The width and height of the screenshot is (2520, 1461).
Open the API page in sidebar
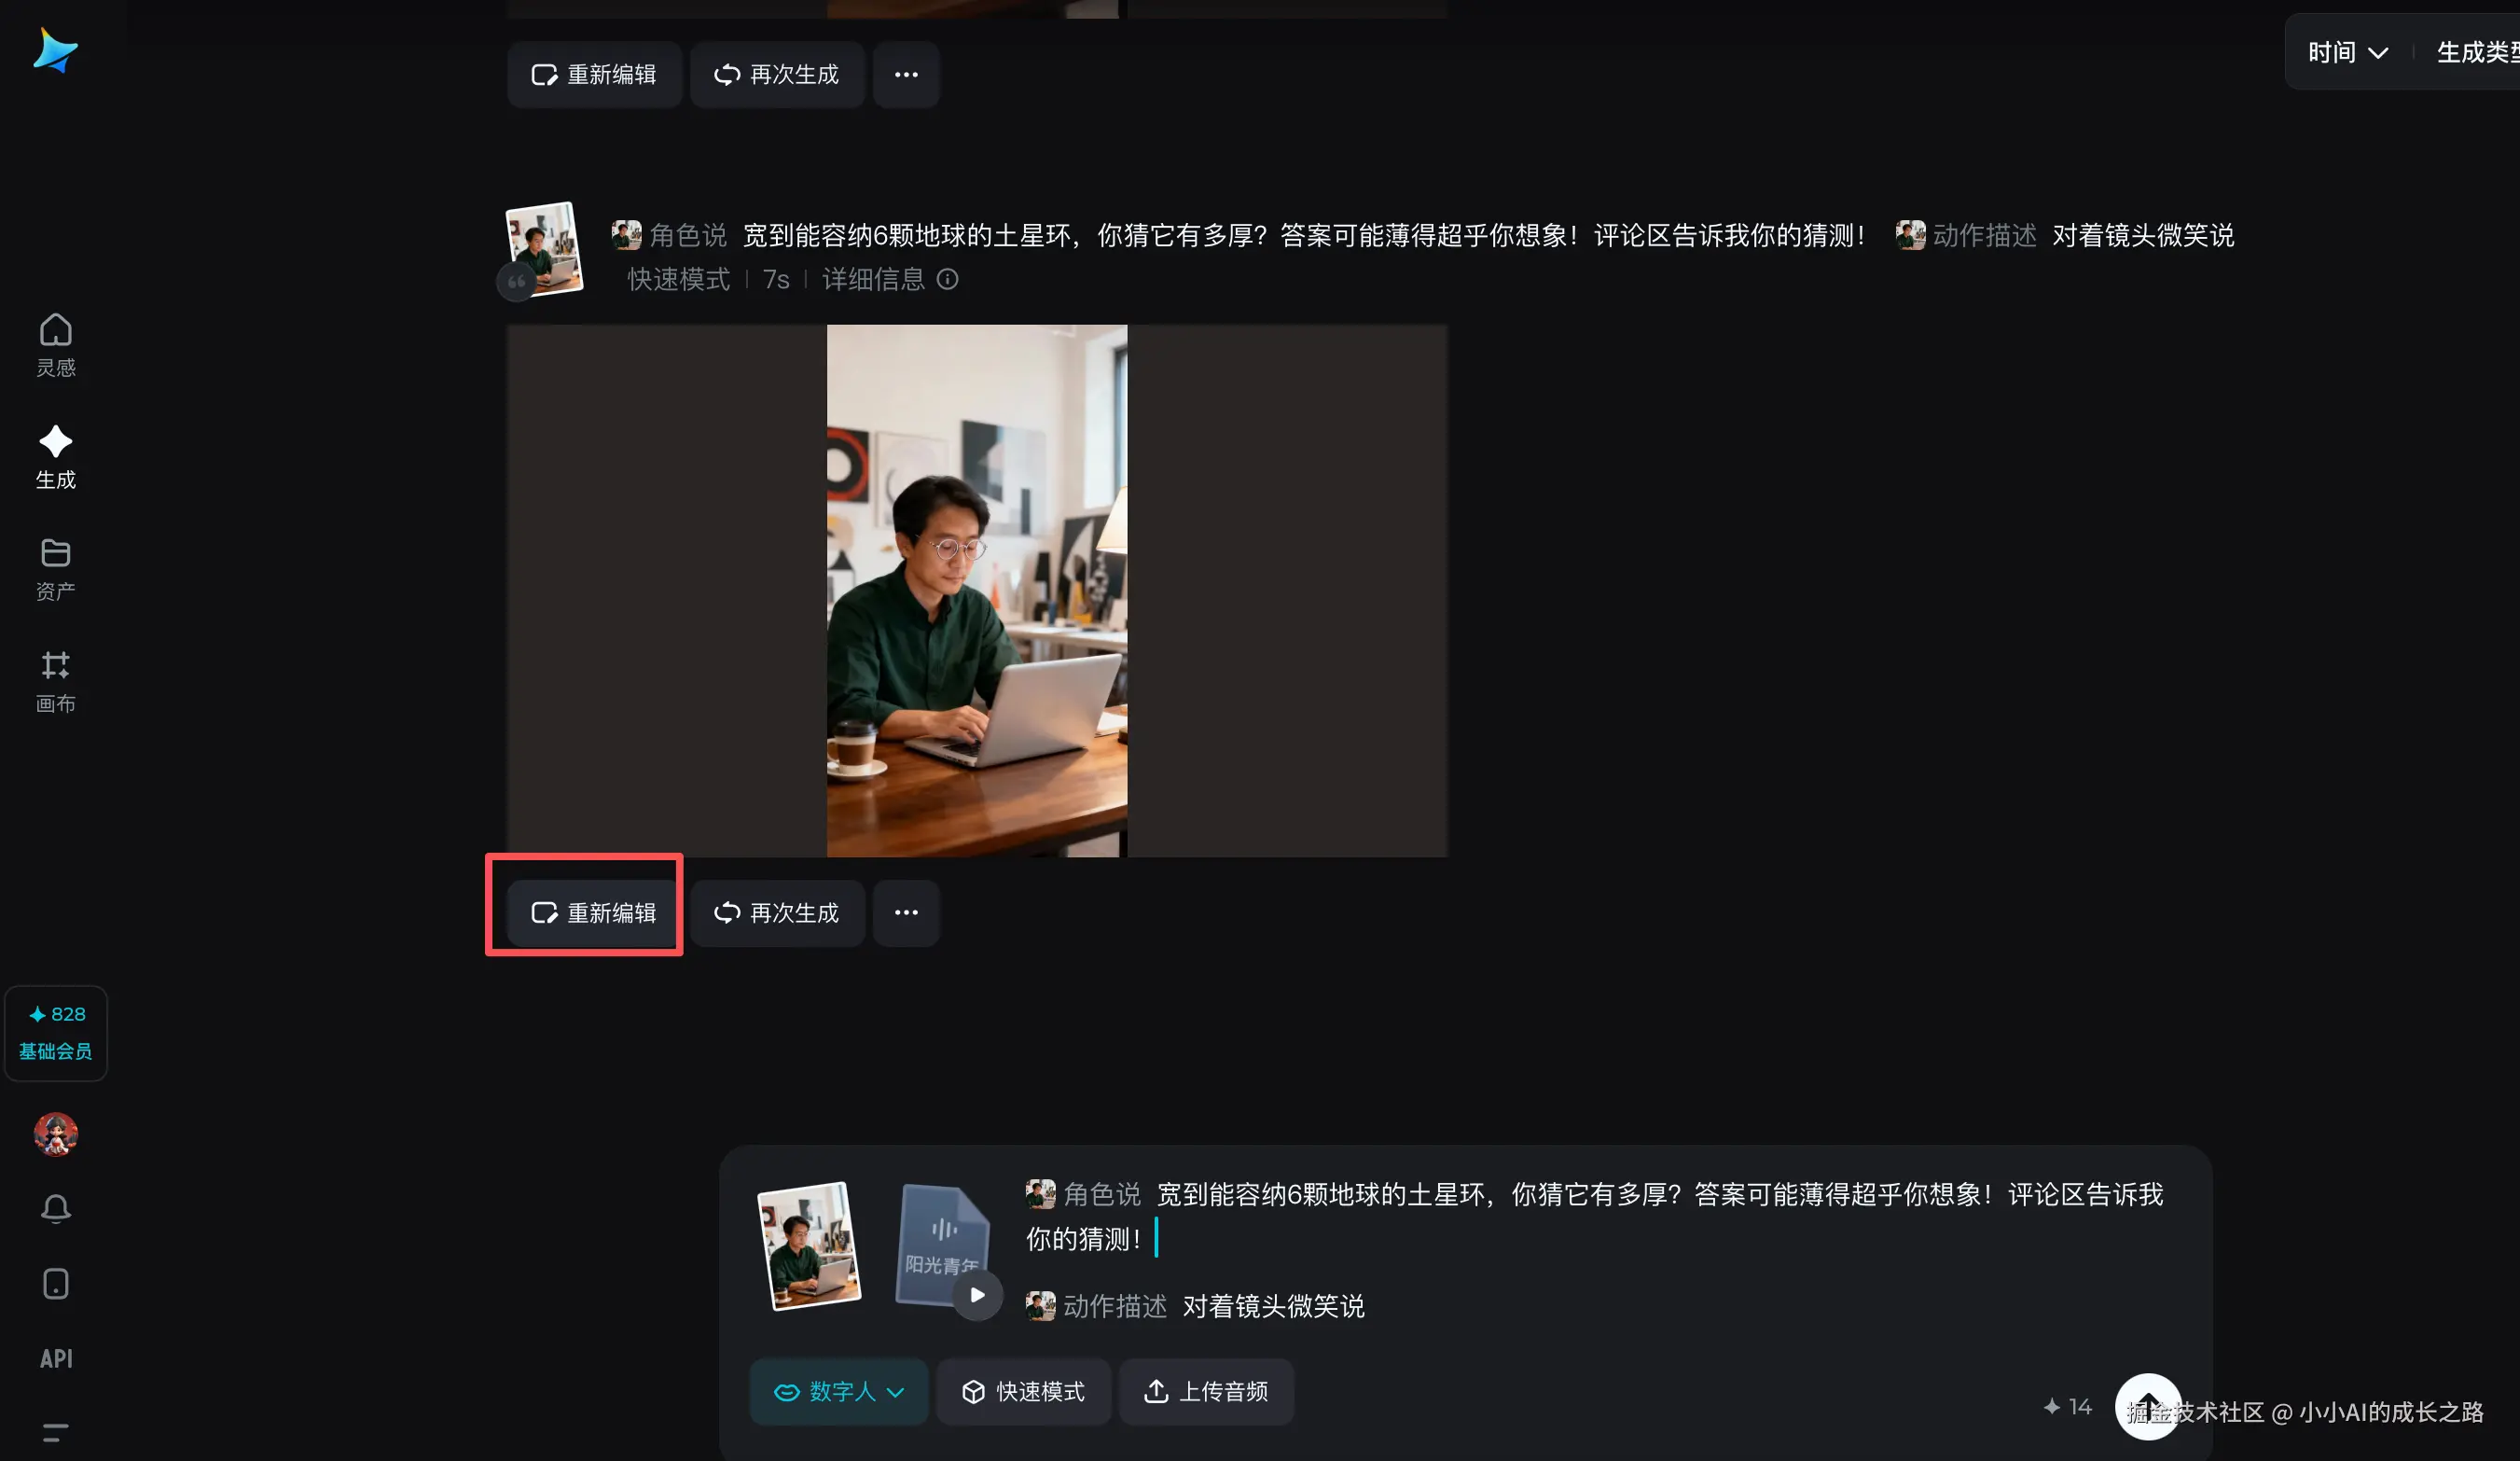tap(55, 1358)
